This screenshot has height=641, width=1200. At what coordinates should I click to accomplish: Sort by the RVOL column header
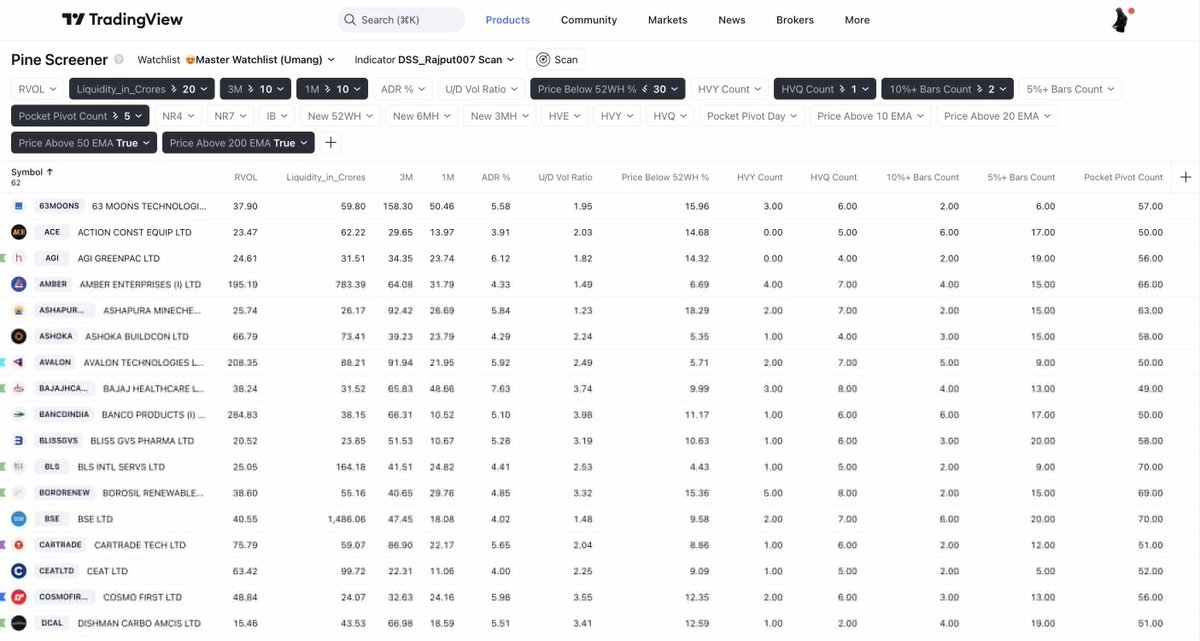pos(245,177)
